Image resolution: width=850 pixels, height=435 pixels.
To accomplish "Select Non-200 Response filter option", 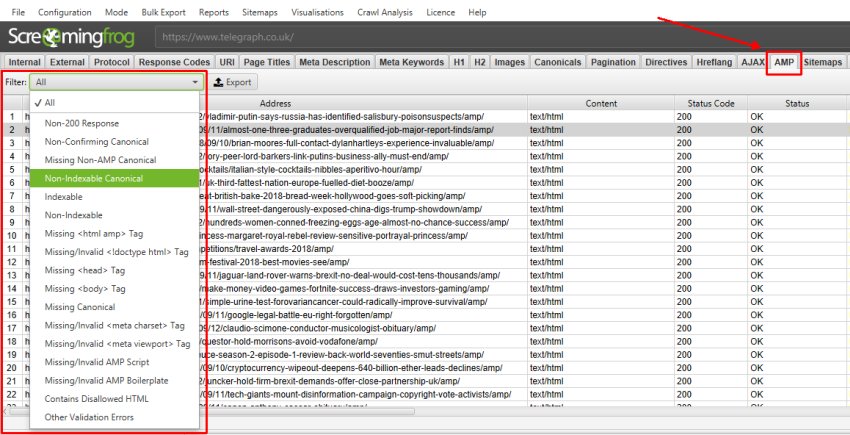I will (x=114, y=123).
